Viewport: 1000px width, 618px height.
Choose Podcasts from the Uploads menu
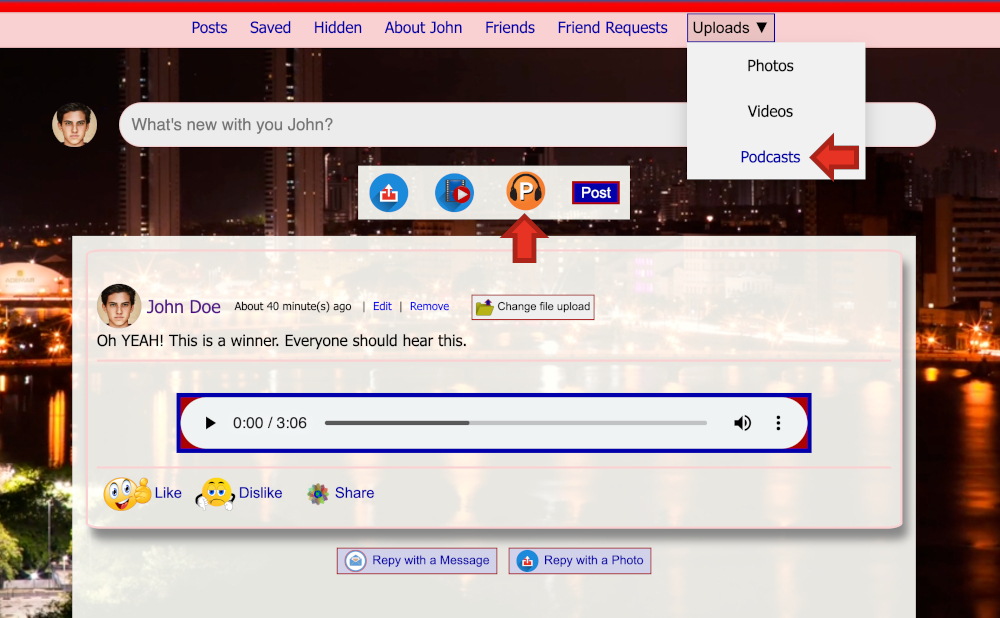(770, 157)
